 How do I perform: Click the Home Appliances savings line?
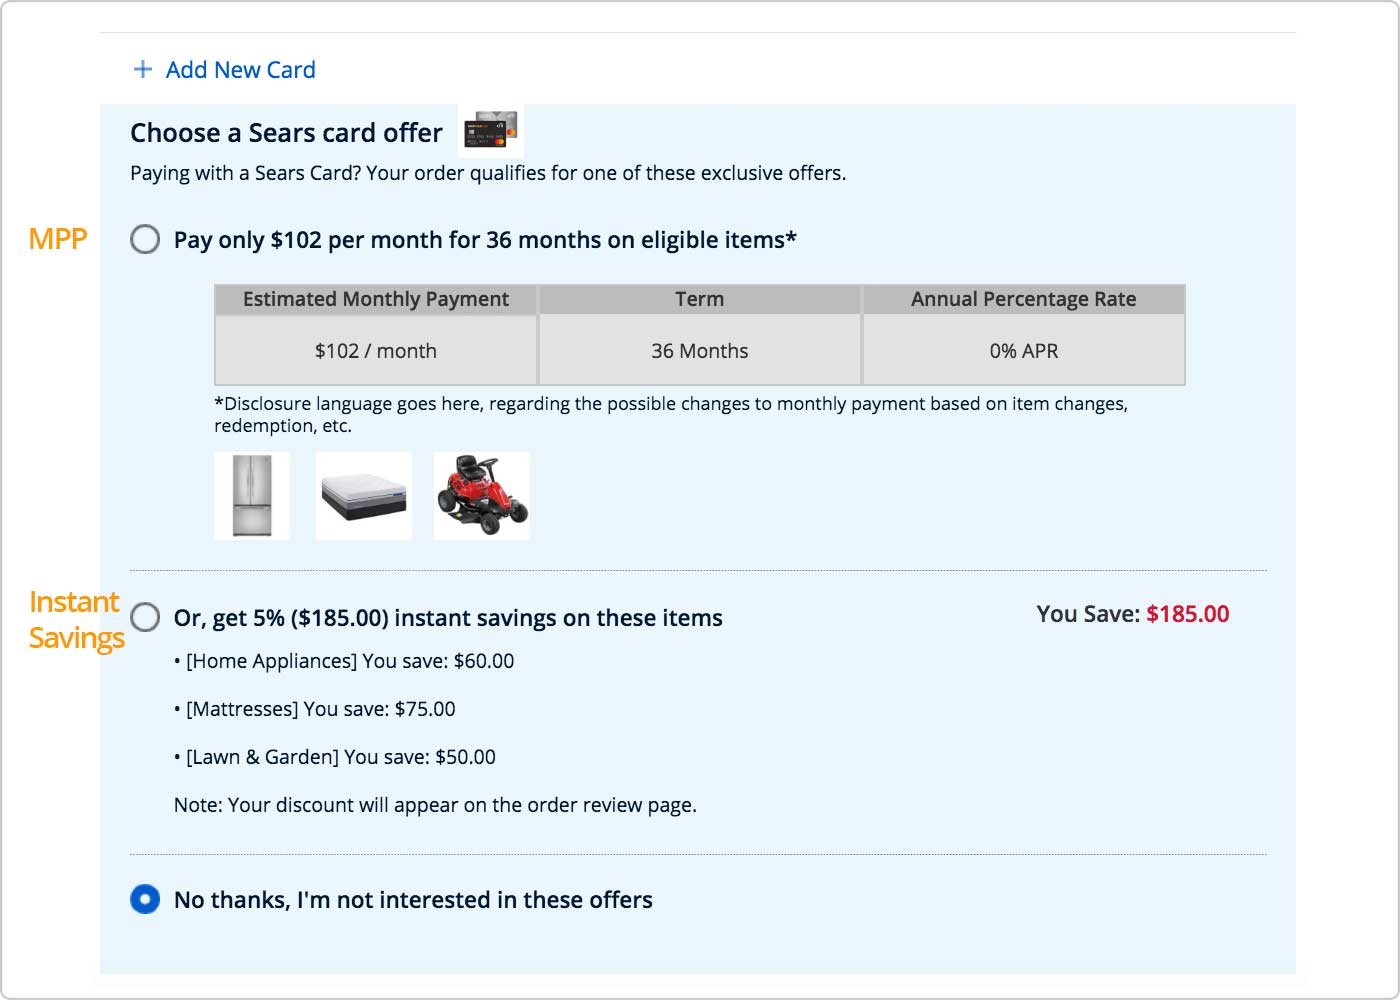[344, 661]
